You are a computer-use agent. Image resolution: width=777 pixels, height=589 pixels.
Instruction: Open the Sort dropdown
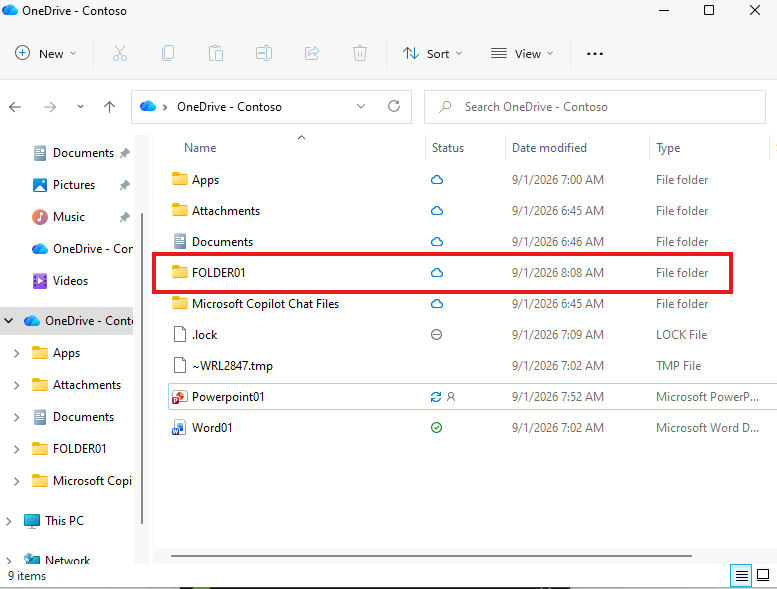coord(432,54)
